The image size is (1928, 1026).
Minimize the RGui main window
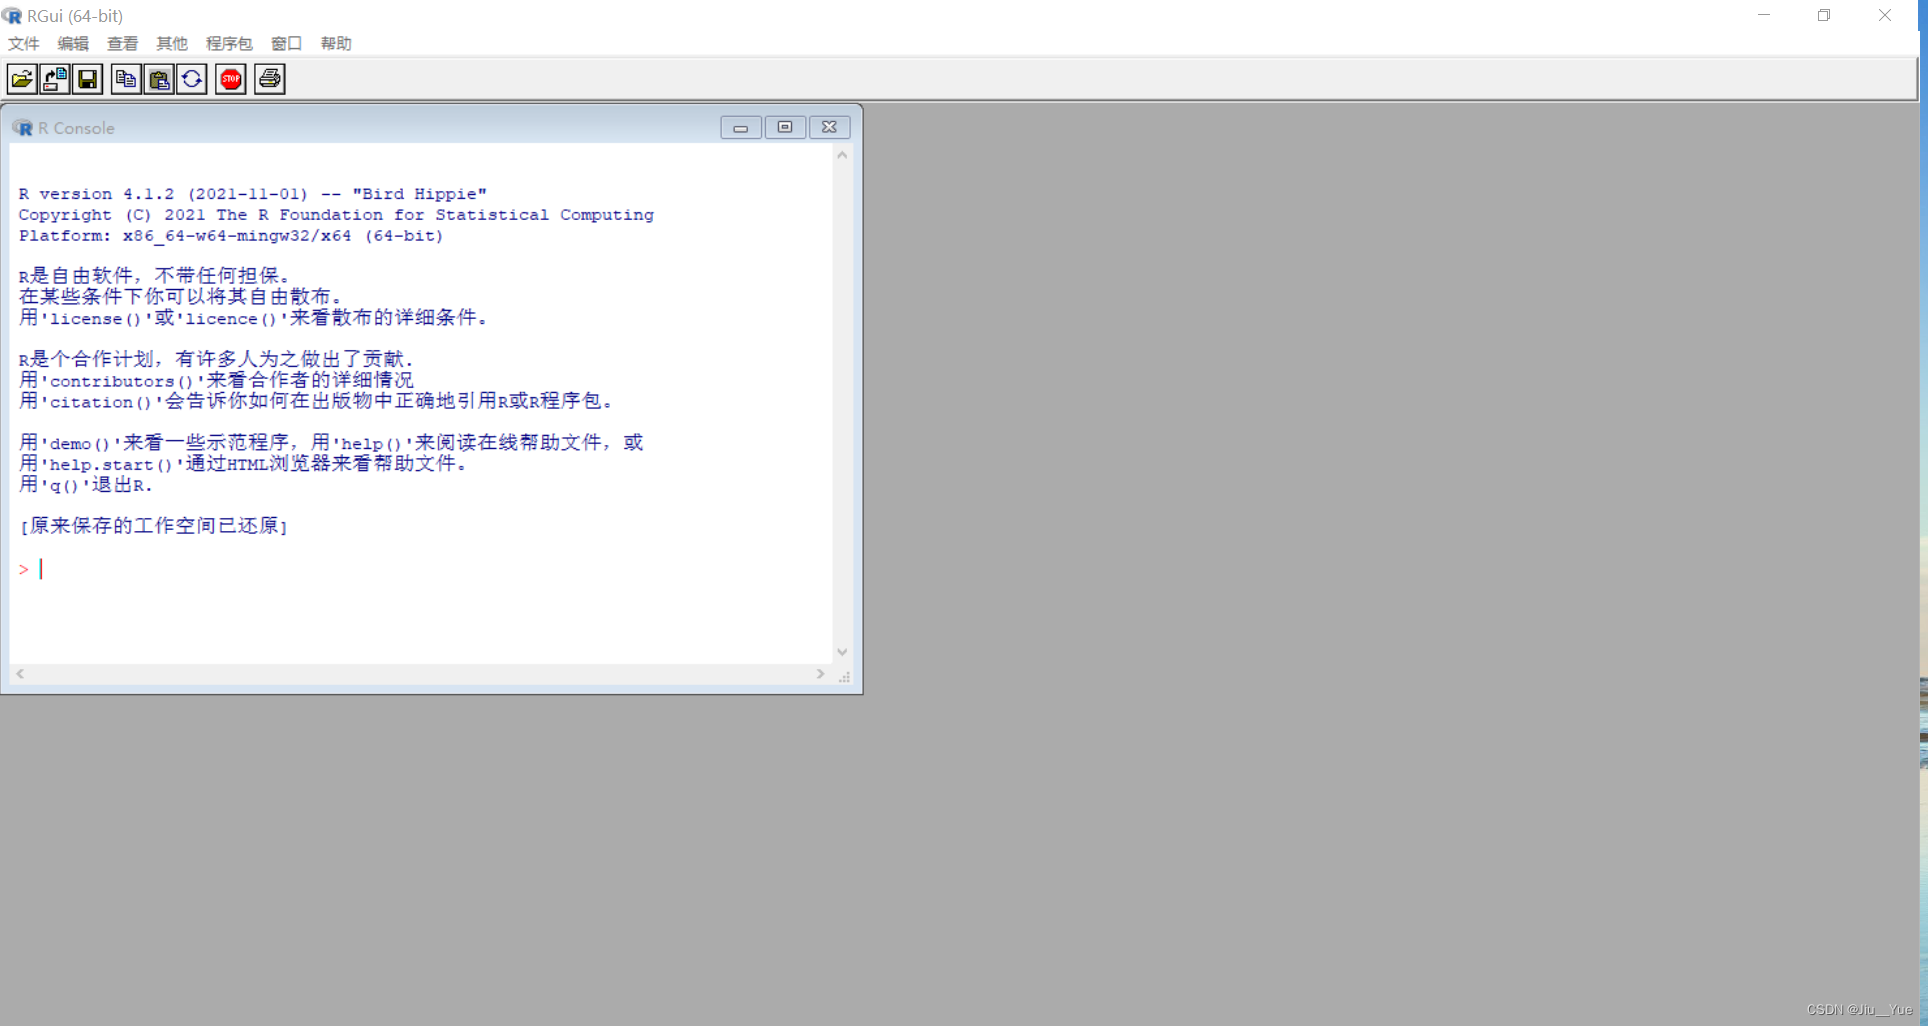tap(1764, 15)
